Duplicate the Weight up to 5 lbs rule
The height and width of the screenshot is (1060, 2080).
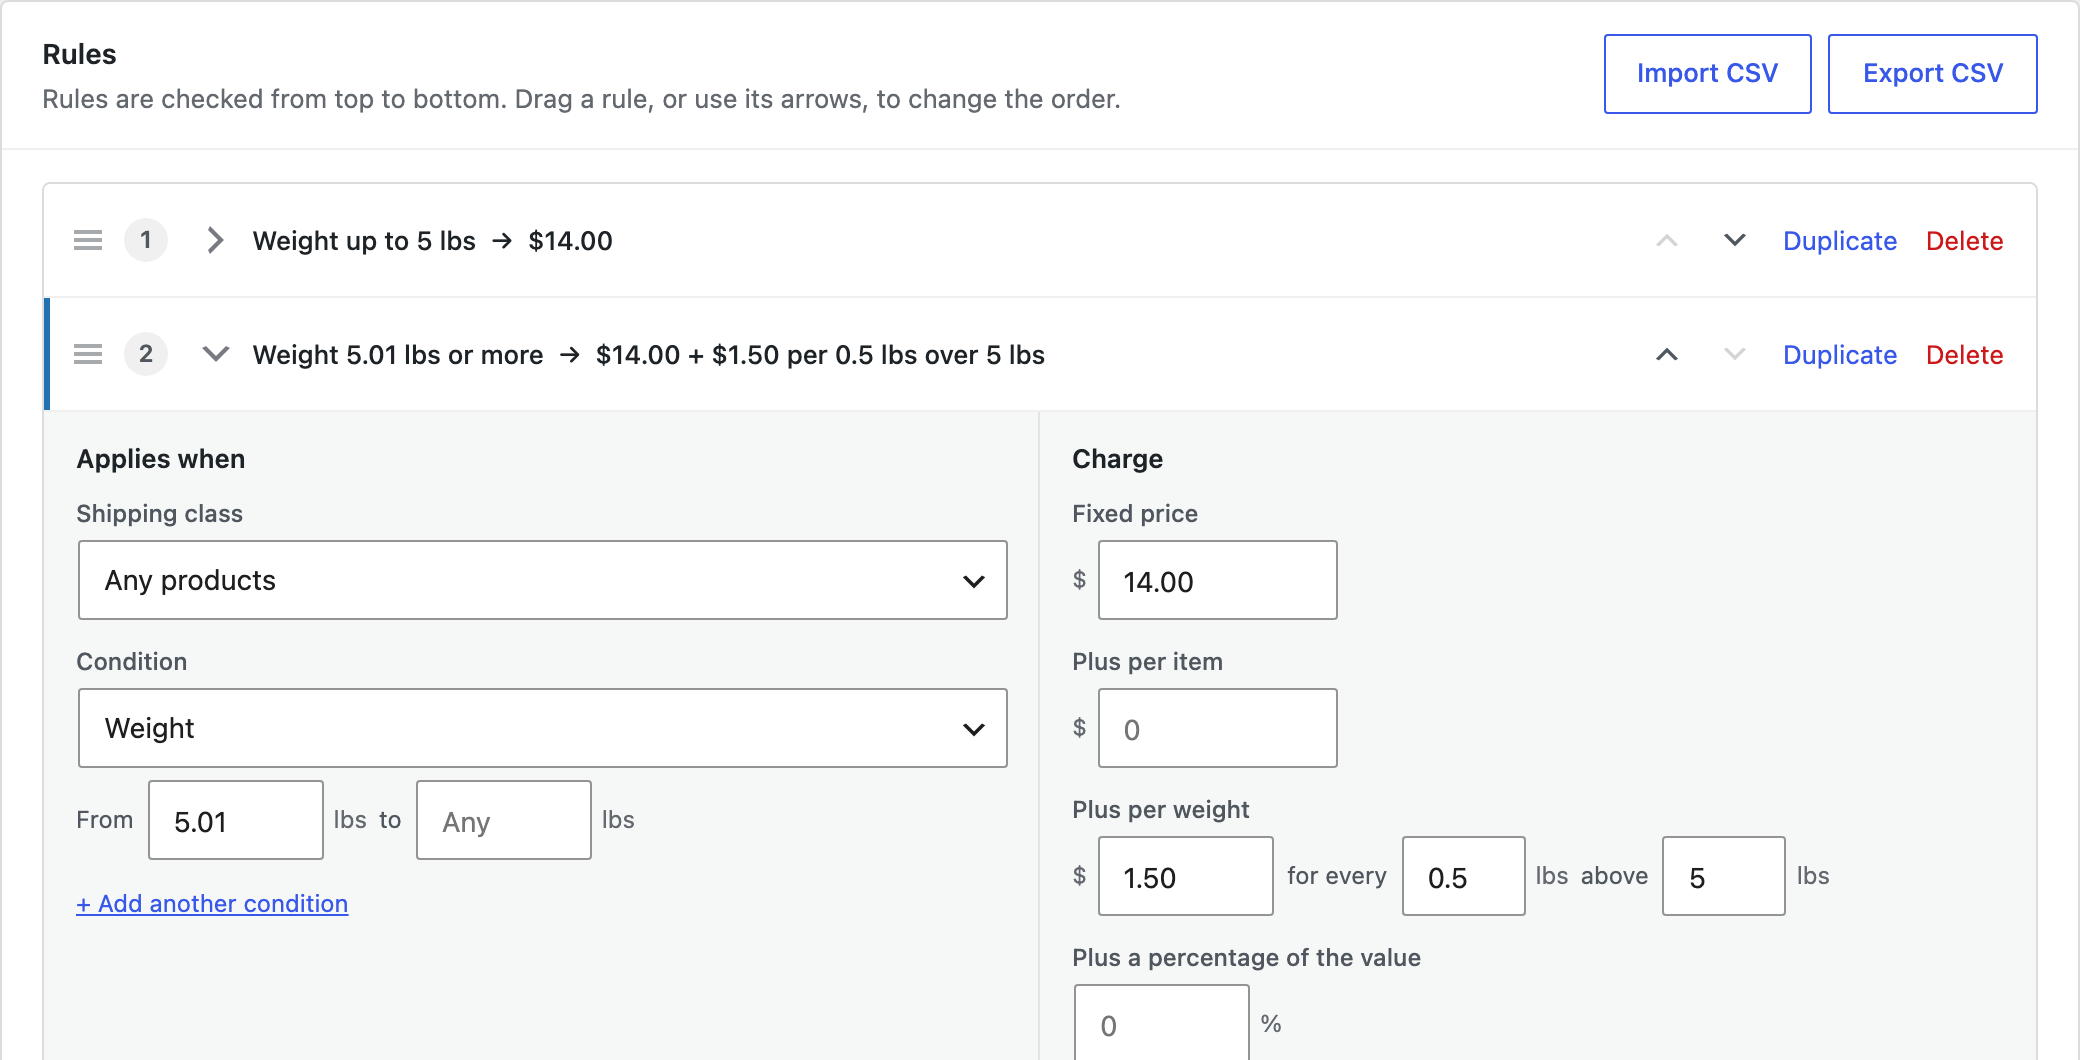1840,241
